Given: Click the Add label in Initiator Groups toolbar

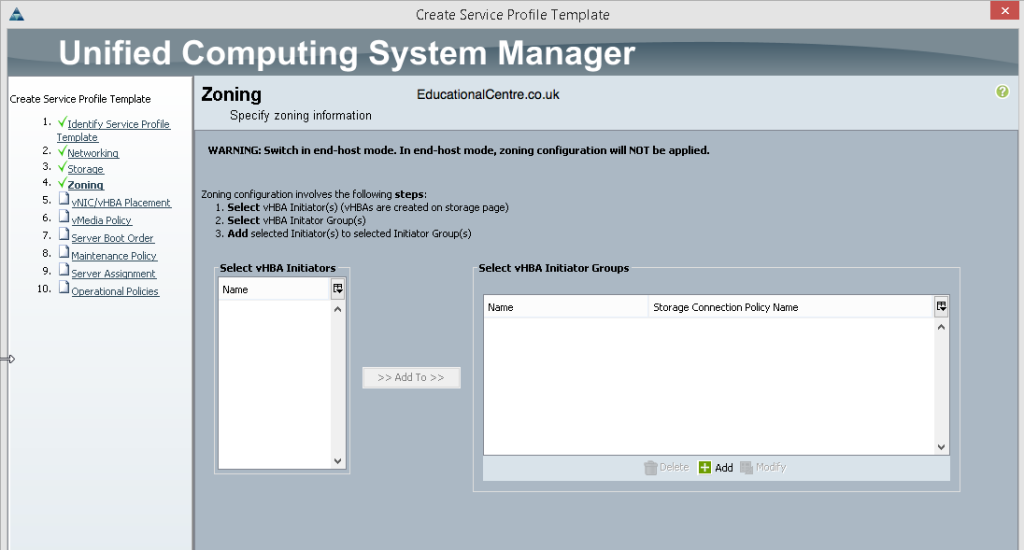Looking at the screenshot, I should coord(724,468).
